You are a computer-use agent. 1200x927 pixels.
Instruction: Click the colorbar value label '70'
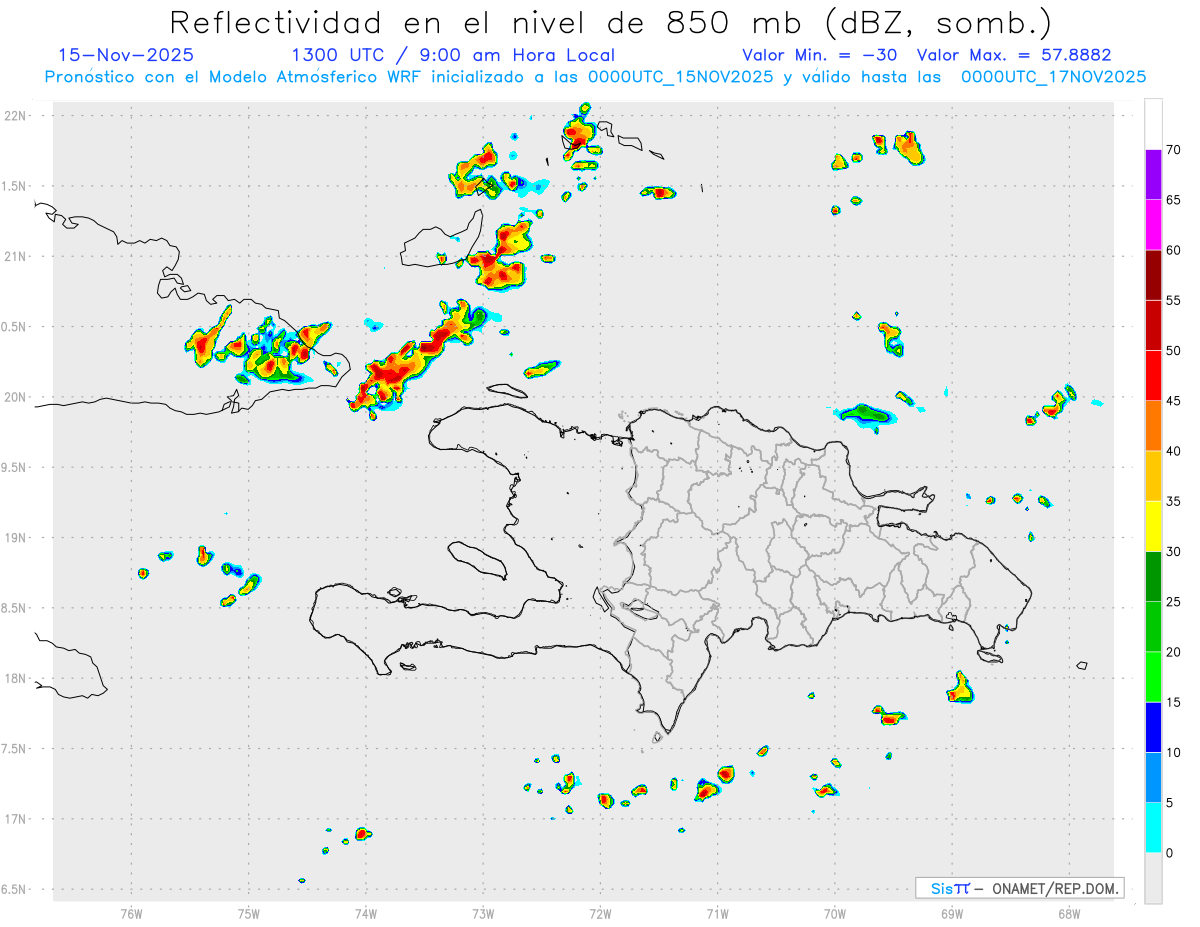coord(1174,149)
